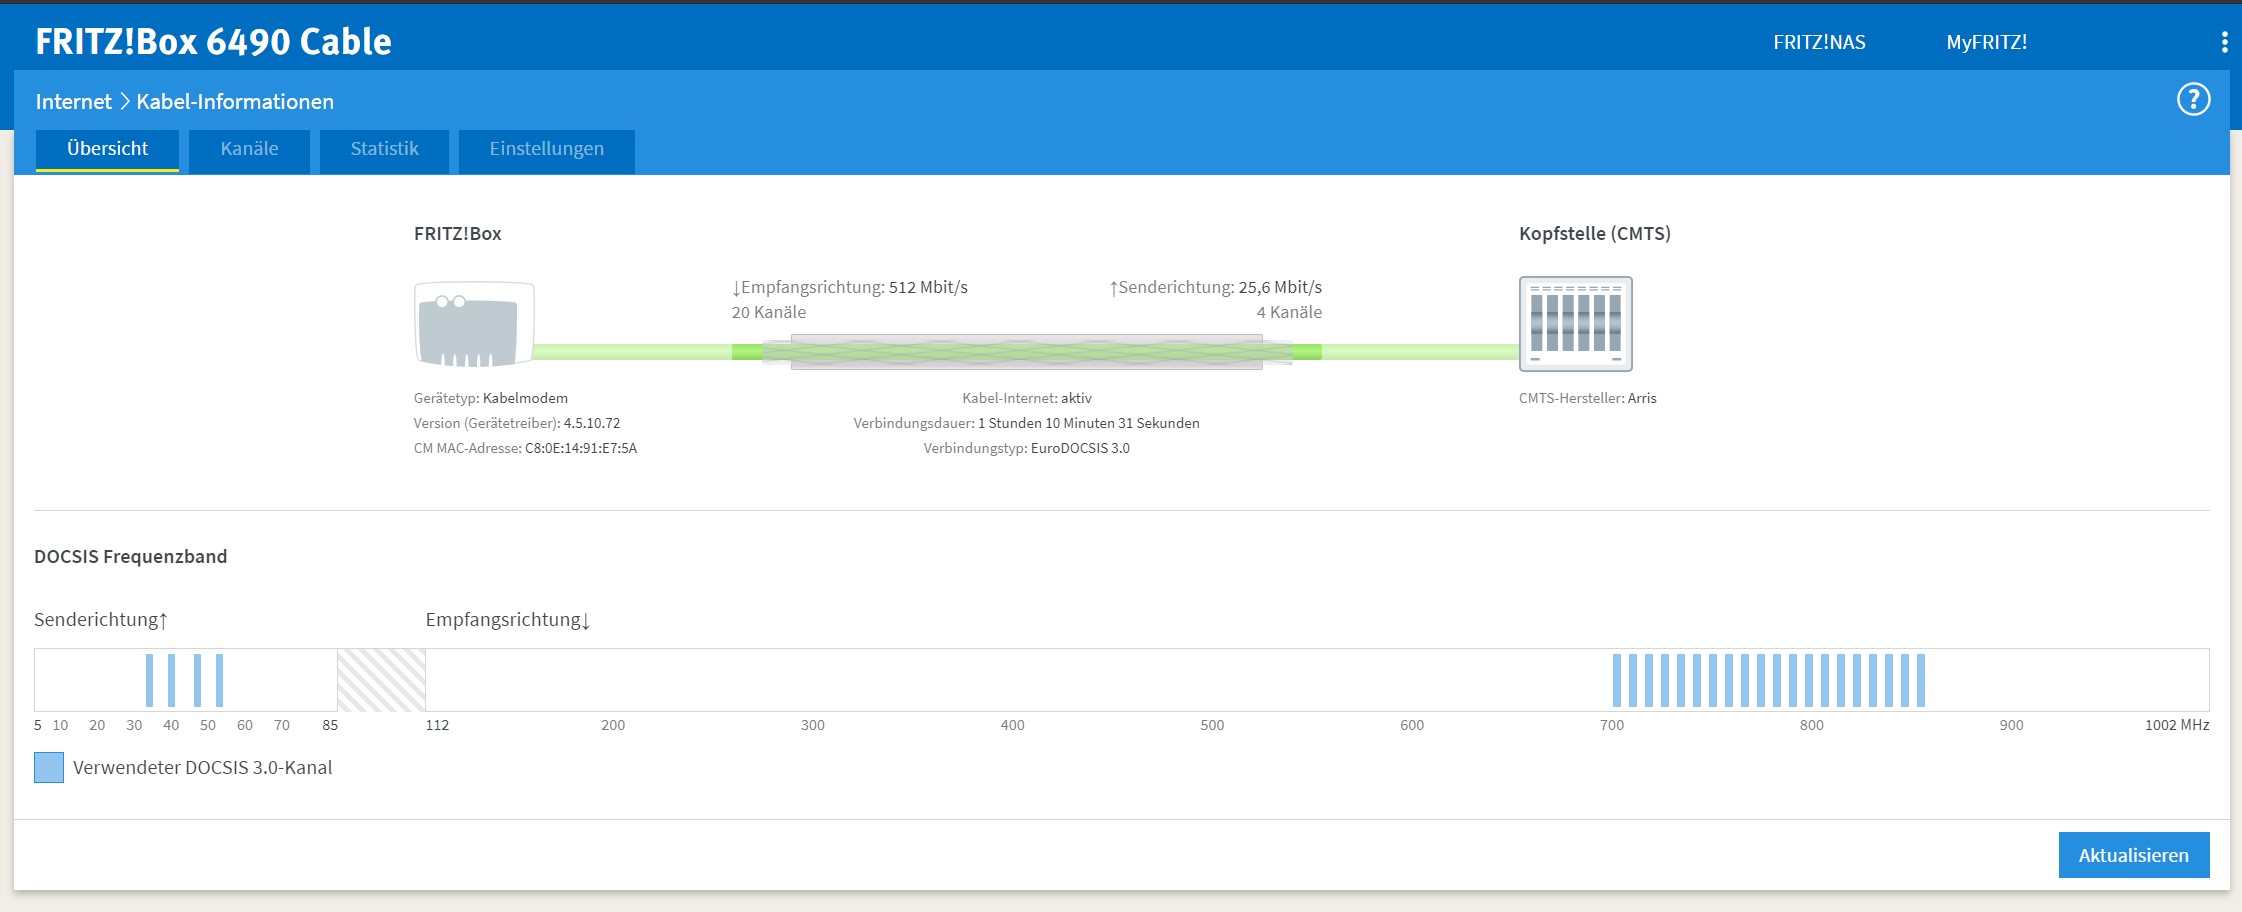
Task: Open the help question mark icon
Action: click(x=2194, y=99)
